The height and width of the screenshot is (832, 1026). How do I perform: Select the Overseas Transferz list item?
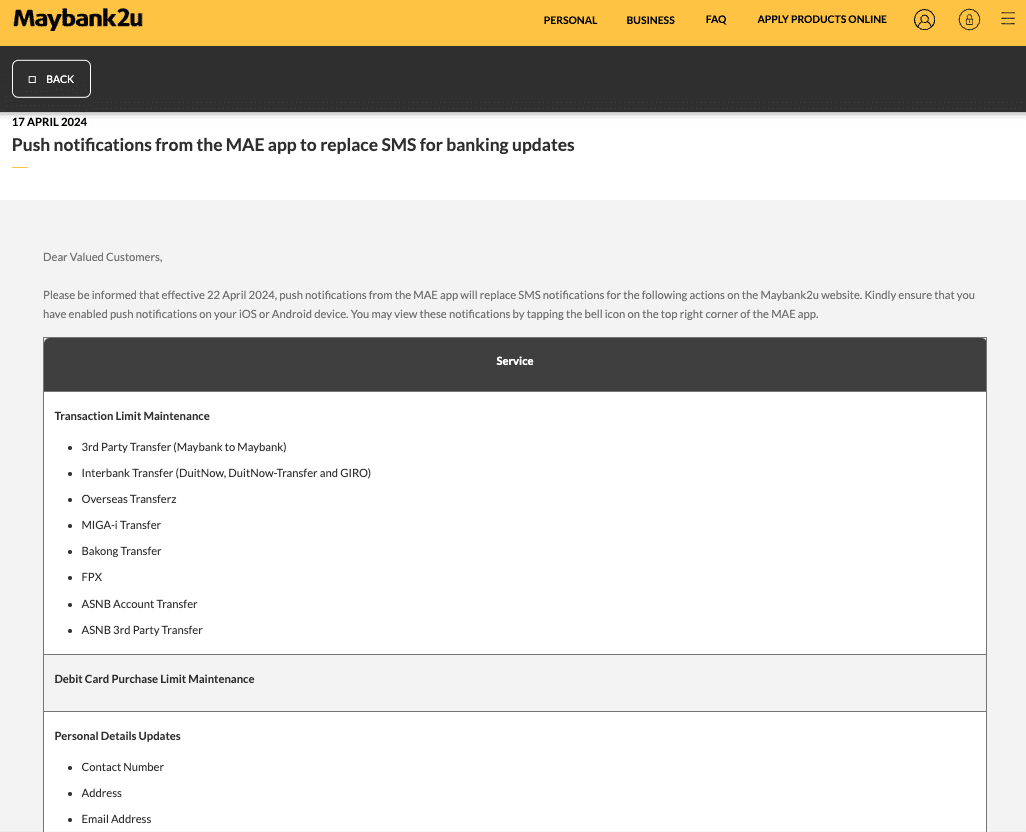129,499
